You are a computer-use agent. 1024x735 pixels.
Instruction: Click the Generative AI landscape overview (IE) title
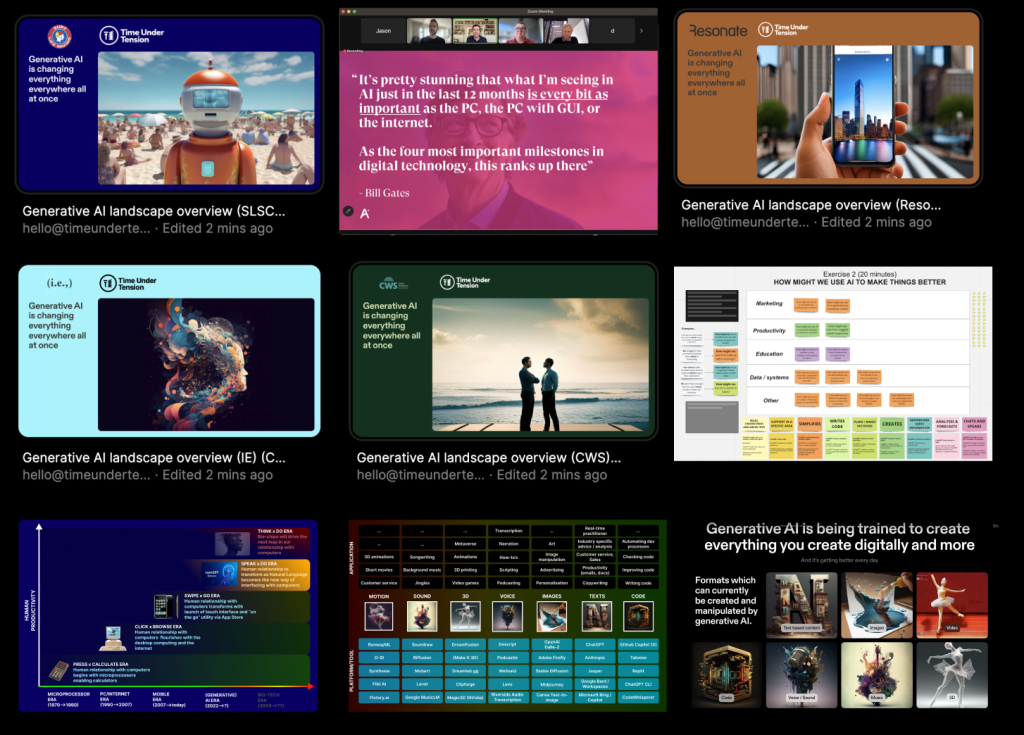153,458
